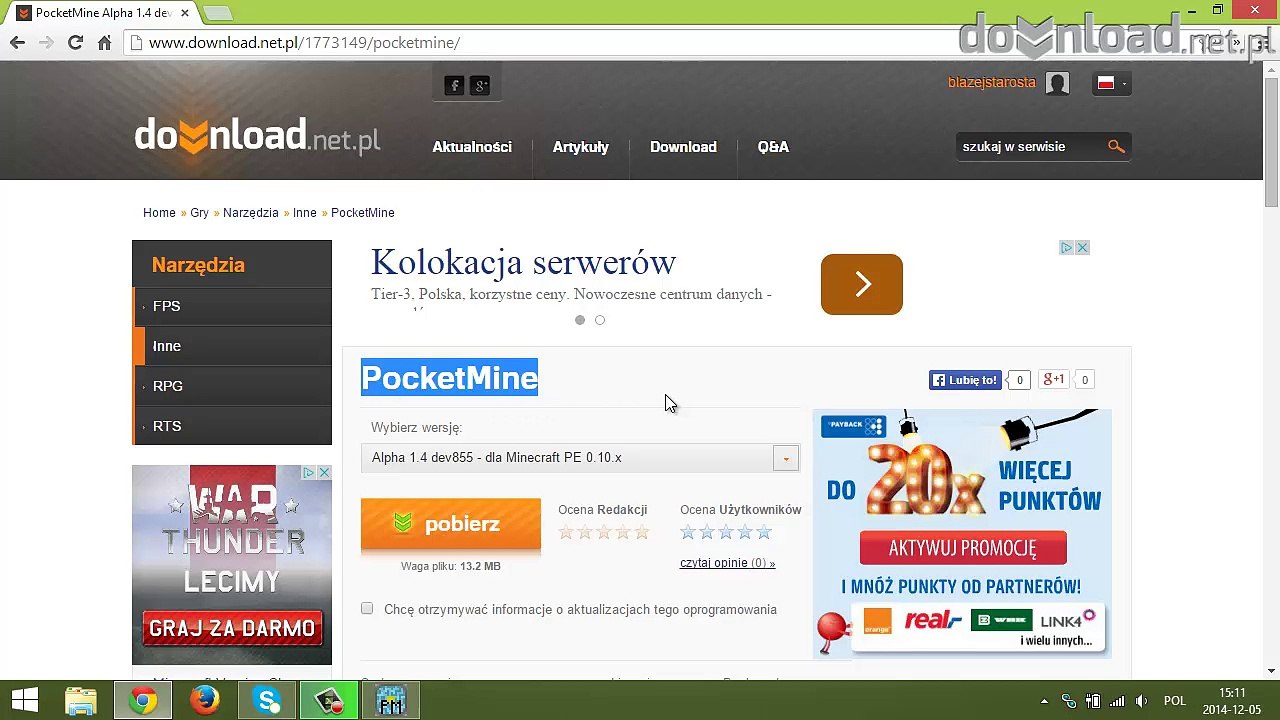Open the browser home page icon
The width and height of the screenshot is (1280, 720).
point(104,43)
